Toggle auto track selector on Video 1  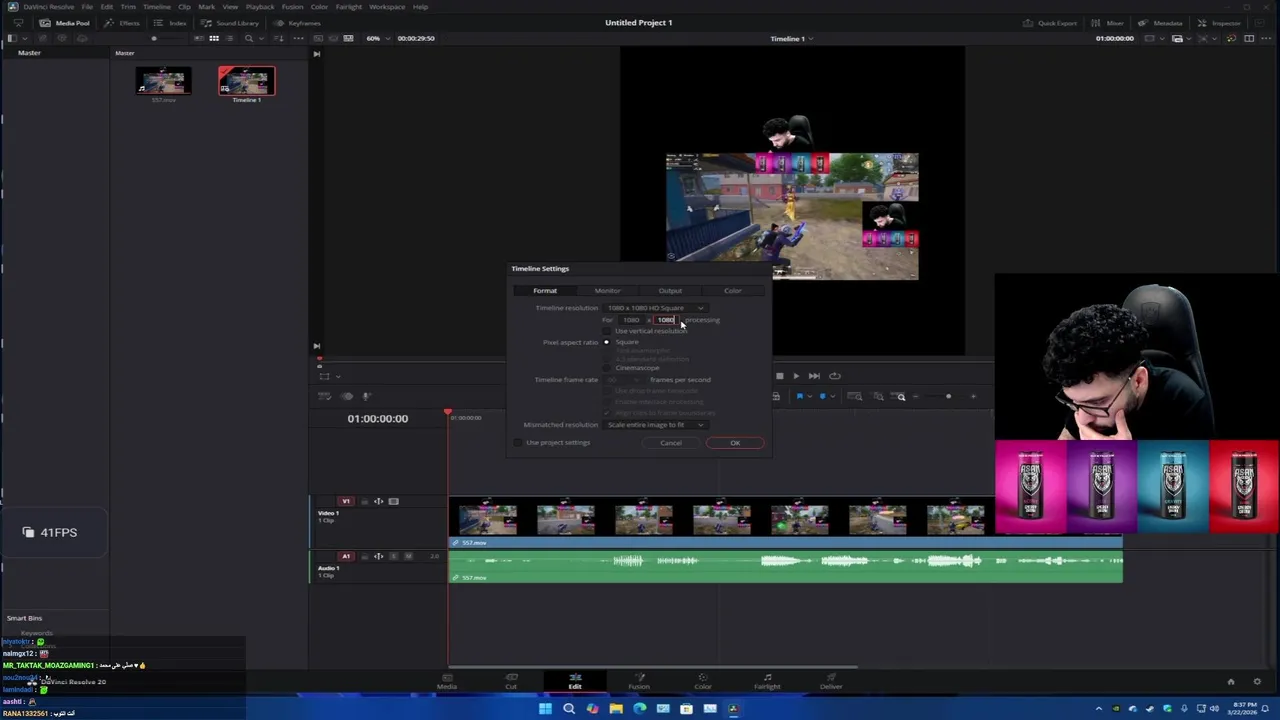coord(379,501)
